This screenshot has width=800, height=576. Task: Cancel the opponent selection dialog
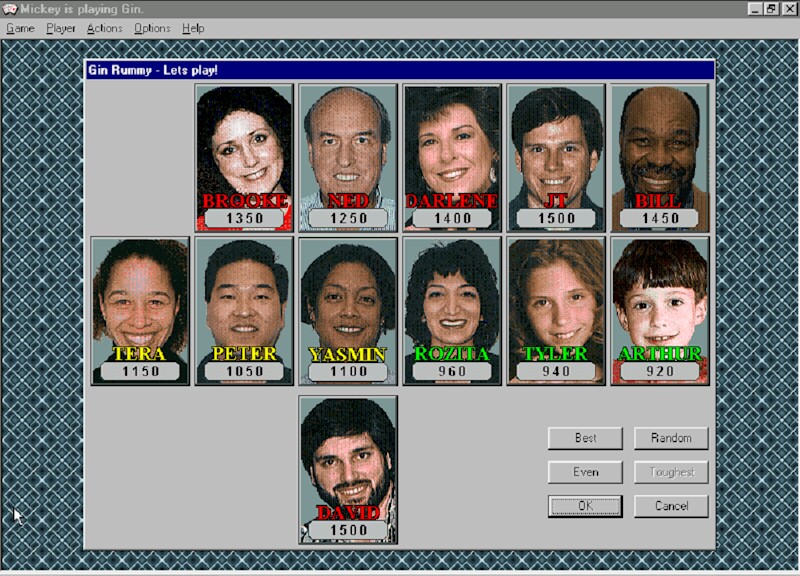671,506
